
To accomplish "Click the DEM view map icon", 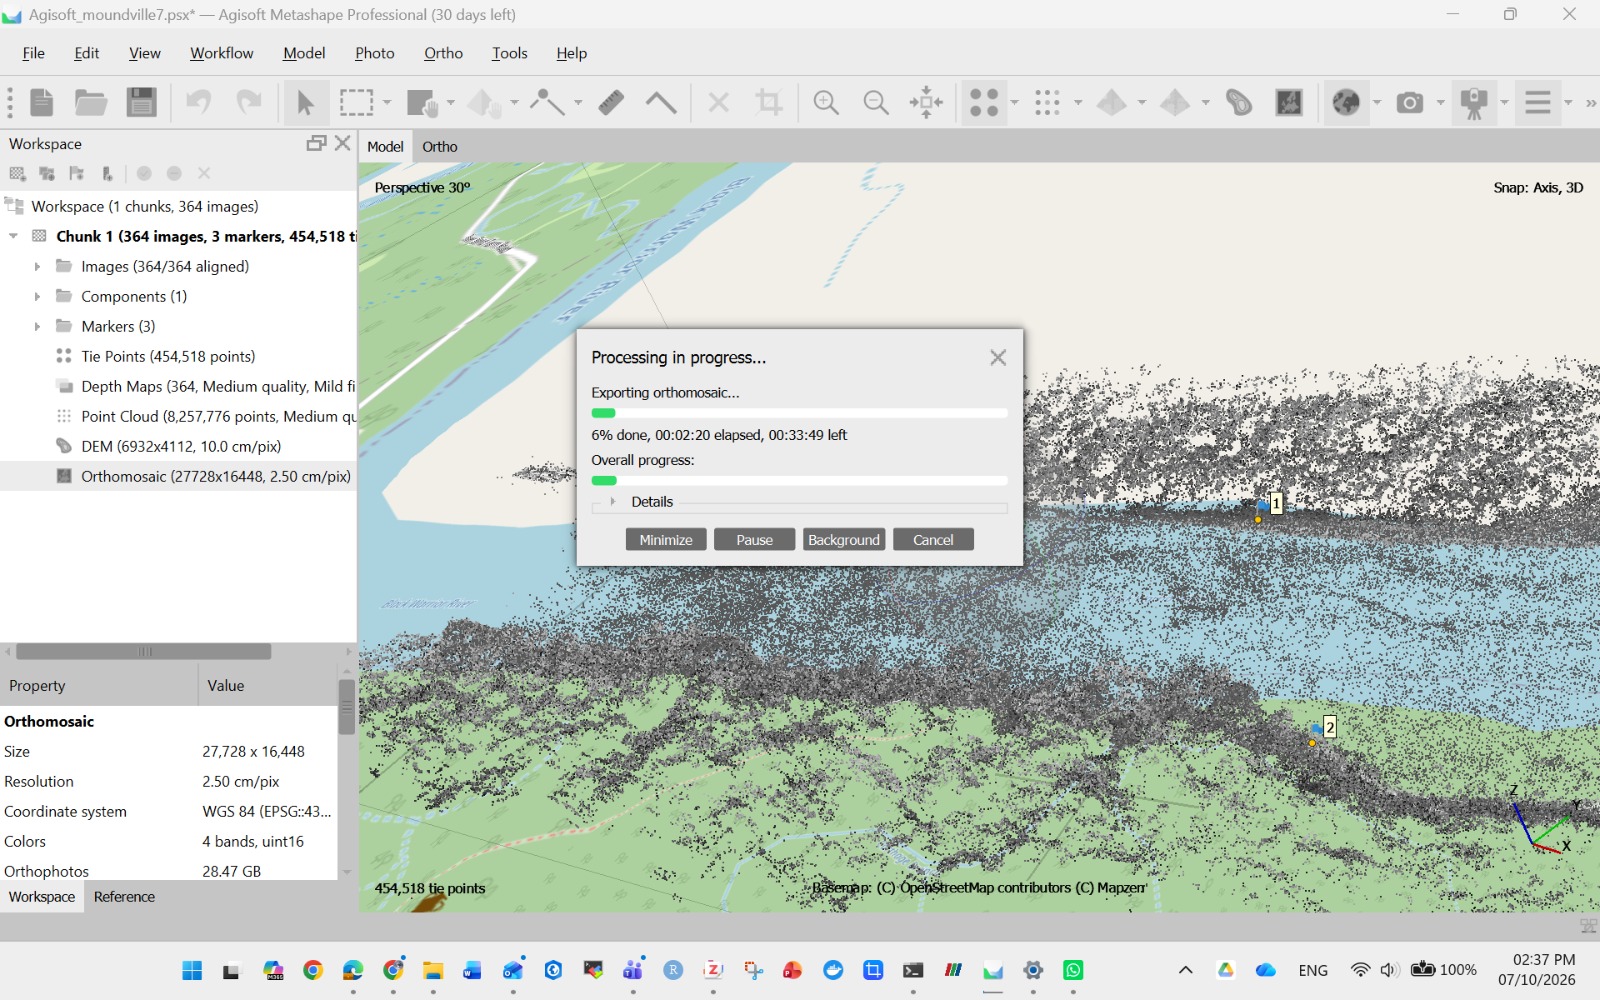I will [x=1289, y=102].
